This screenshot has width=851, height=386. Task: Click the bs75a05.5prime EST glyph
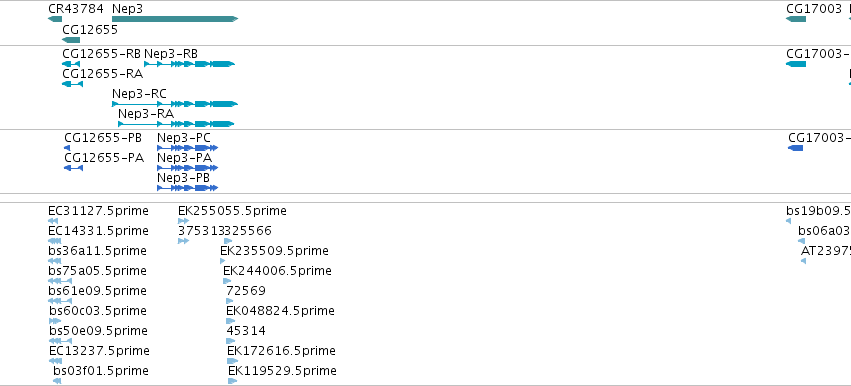coord(60,281)
